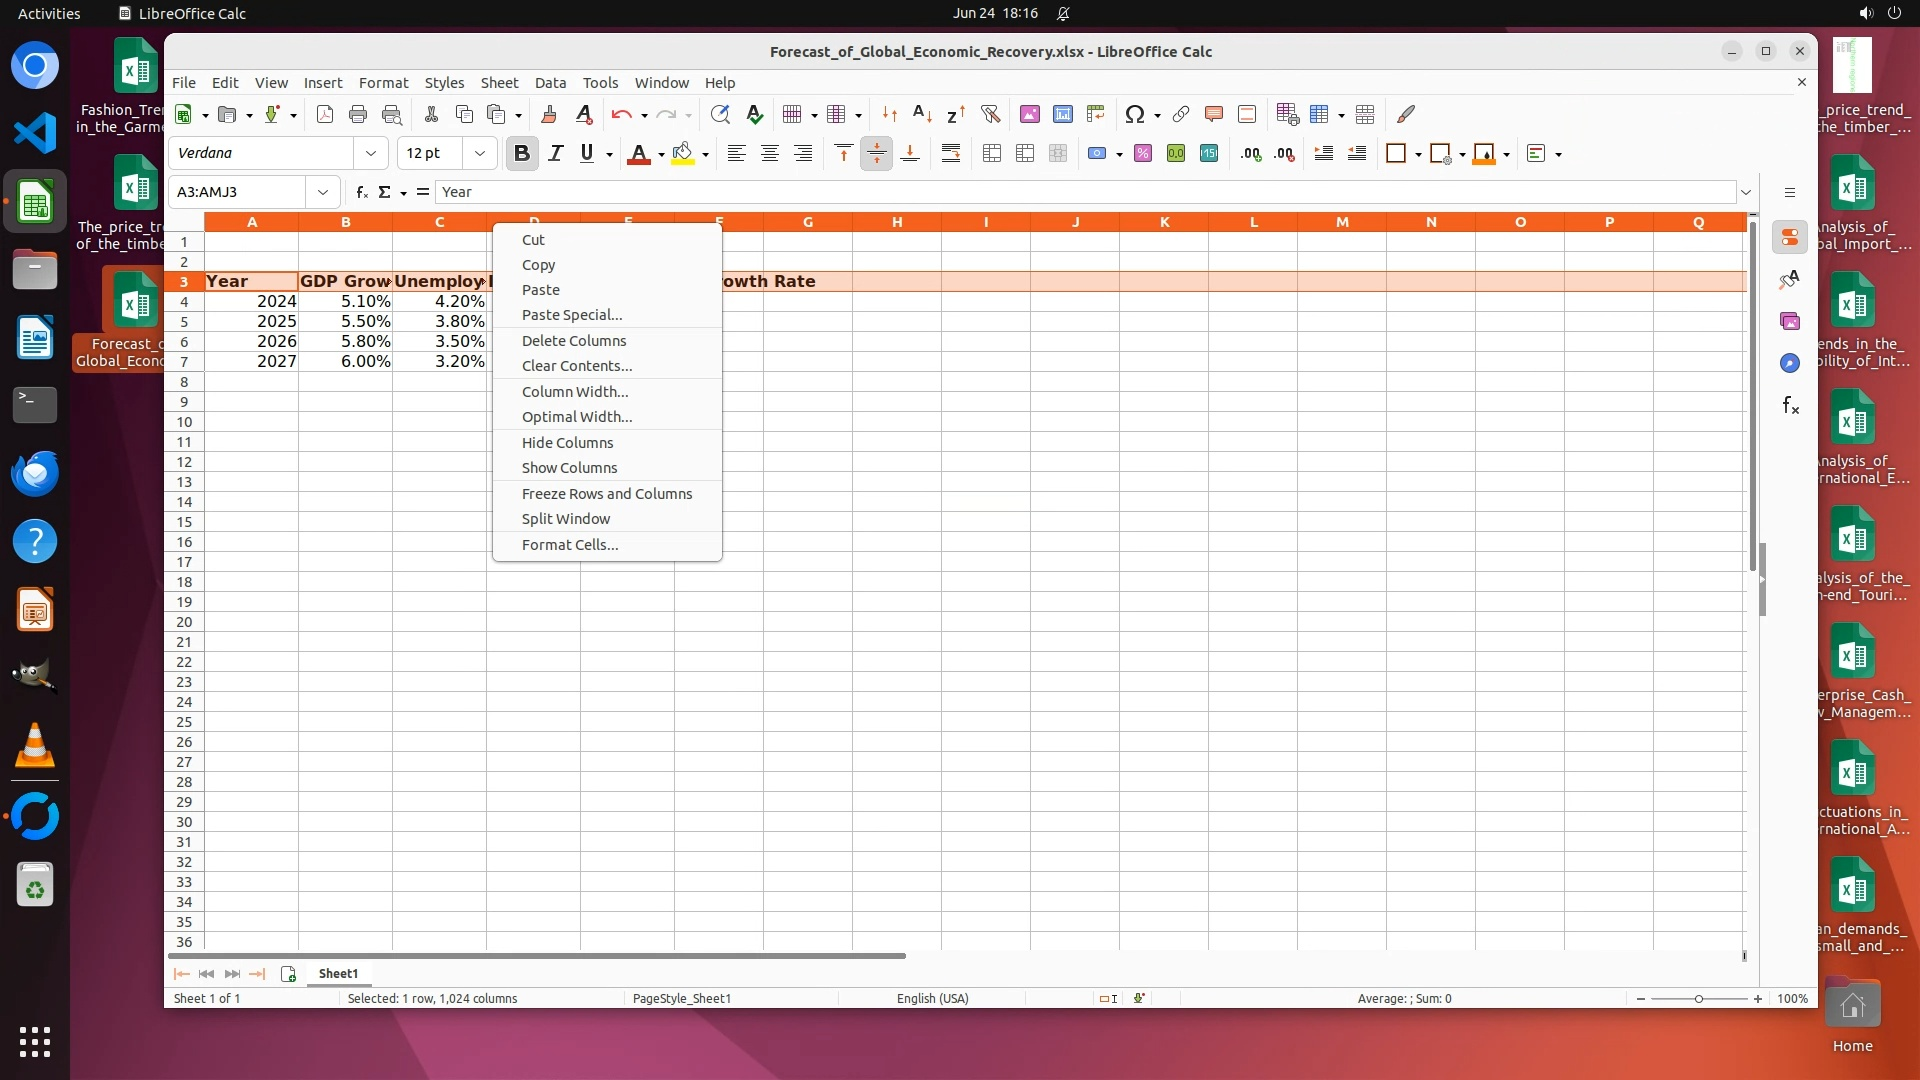Viewport: 1920px width, 1080px height.
Task: Toggle Italic formatting button
Action: point(556,153)
